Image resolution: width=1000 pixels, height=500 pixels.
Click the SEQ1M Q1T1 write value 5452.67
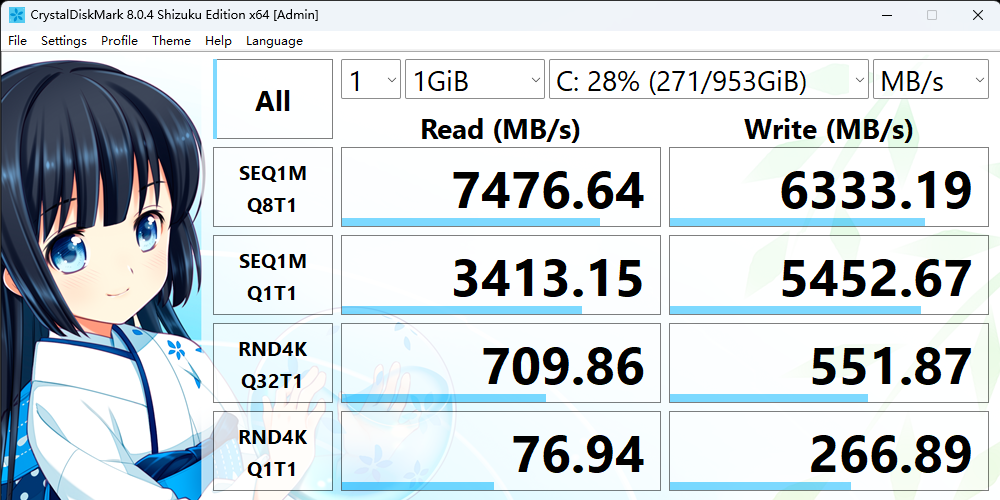click(829, 275)
